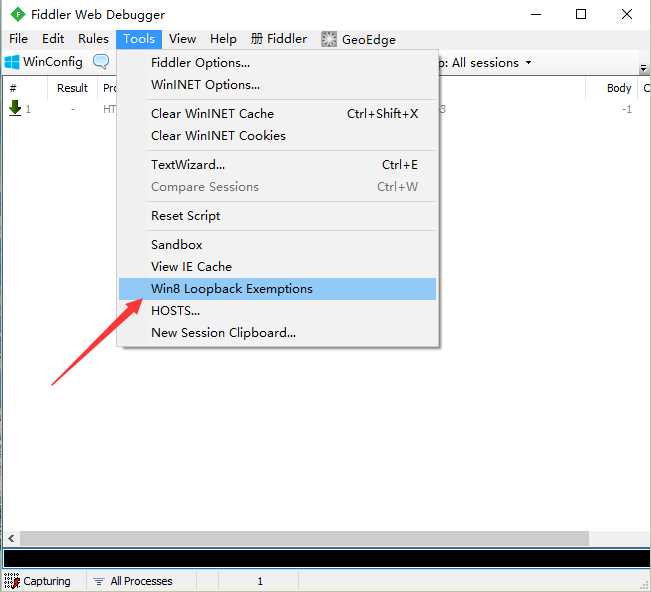Click the comment speech bubble toolbar icon
Image resolution: width=651 pixels, height=592 pixels.
pyautogui.click(x=101, y=62)
